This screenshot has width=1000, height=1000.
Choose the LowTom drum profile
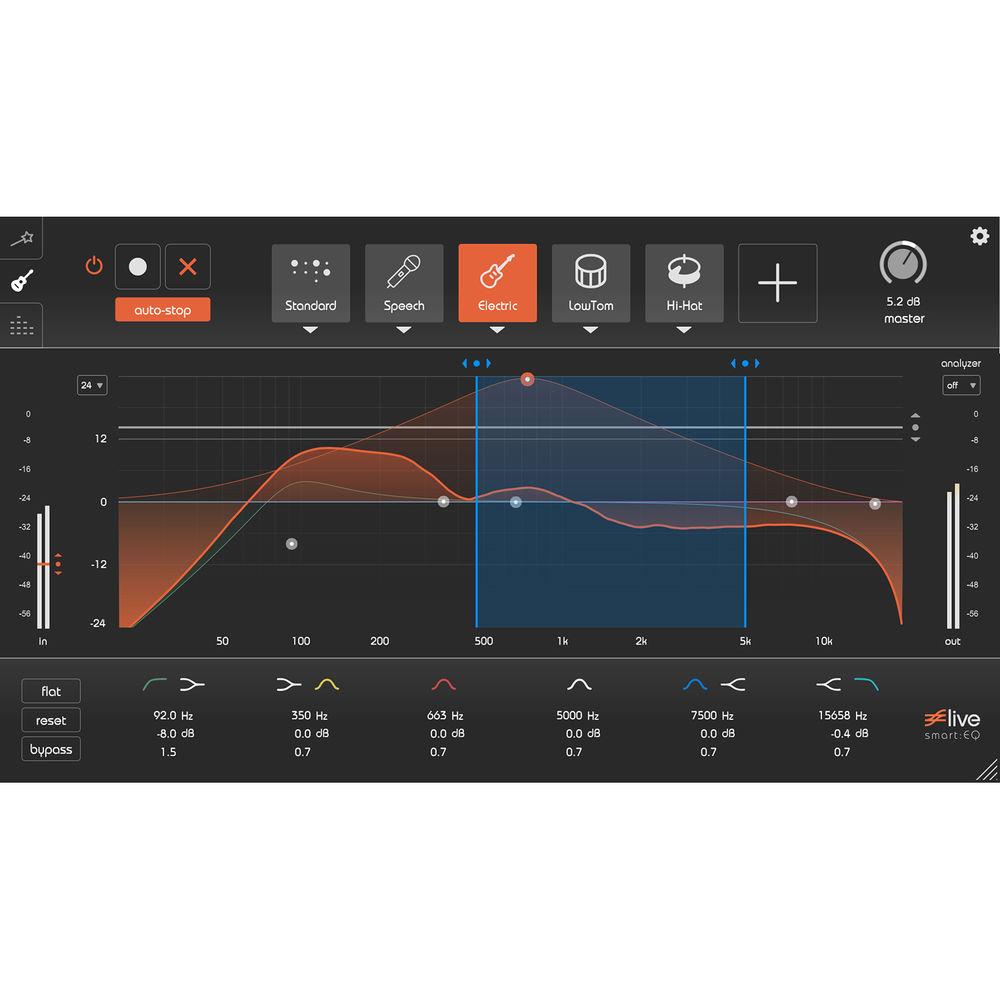point(590,283)
